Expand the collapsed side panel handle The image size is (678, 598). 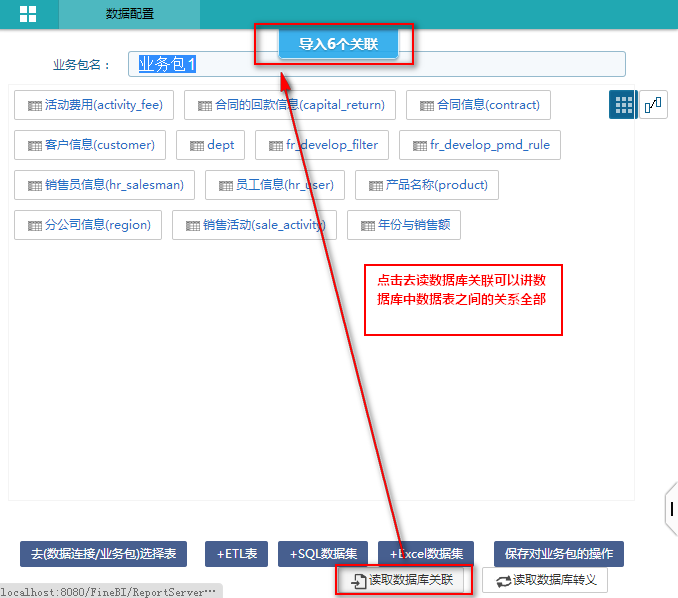tap(671, 508)
